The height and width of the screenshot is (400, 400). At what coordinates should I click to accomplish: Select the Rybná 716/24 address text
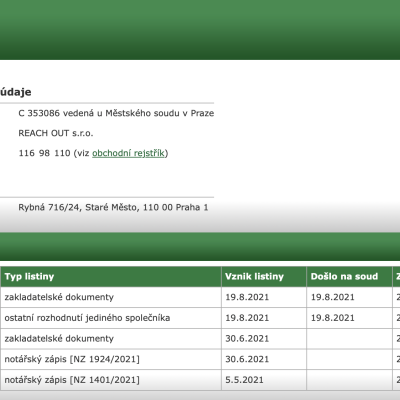pyautogui.click(x=113, y=207)
